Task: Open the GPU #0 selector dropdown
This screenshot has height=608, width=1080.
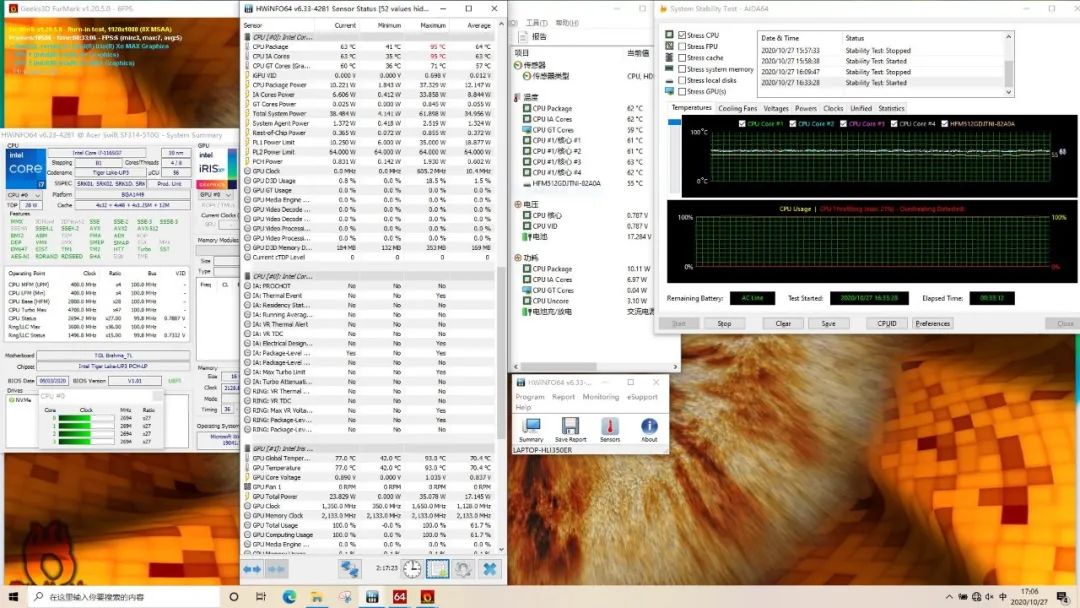Action: pos(215,195)
